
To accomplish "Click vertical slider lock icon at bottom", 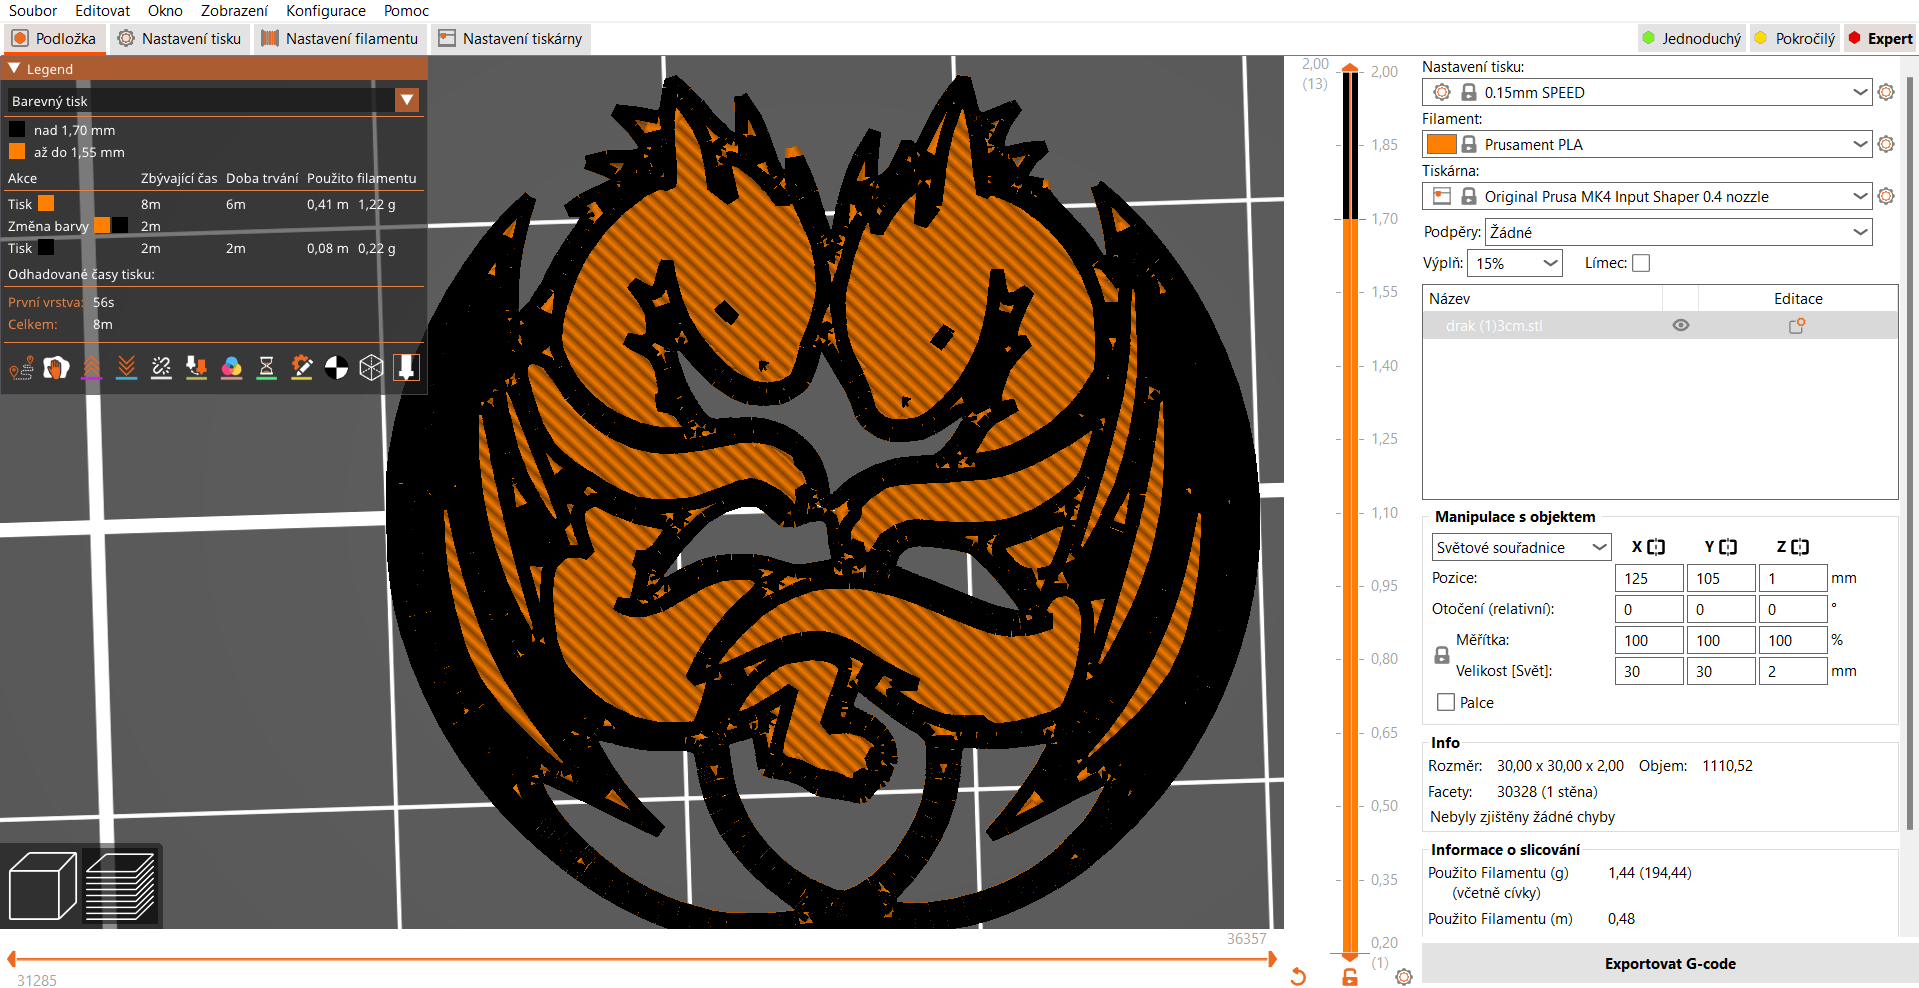I will coord(1350,977).
